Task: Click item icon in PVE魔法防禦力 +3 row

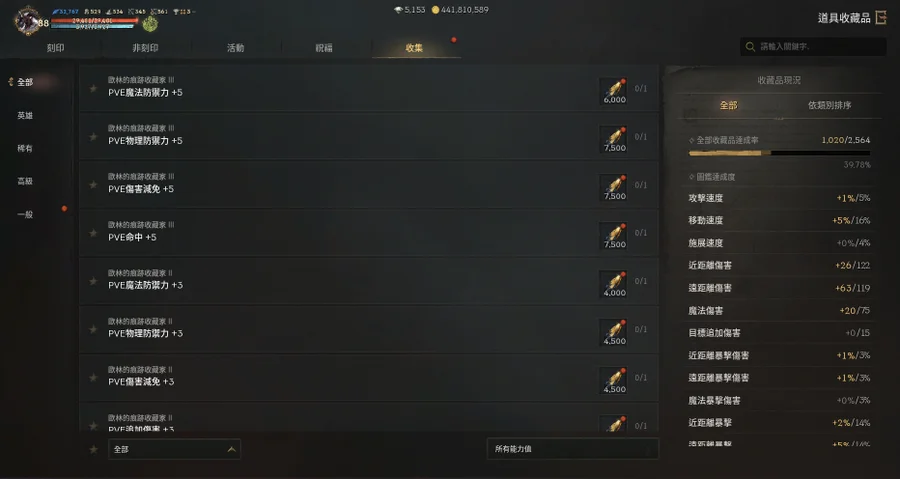Action: (x=614, y=284)
